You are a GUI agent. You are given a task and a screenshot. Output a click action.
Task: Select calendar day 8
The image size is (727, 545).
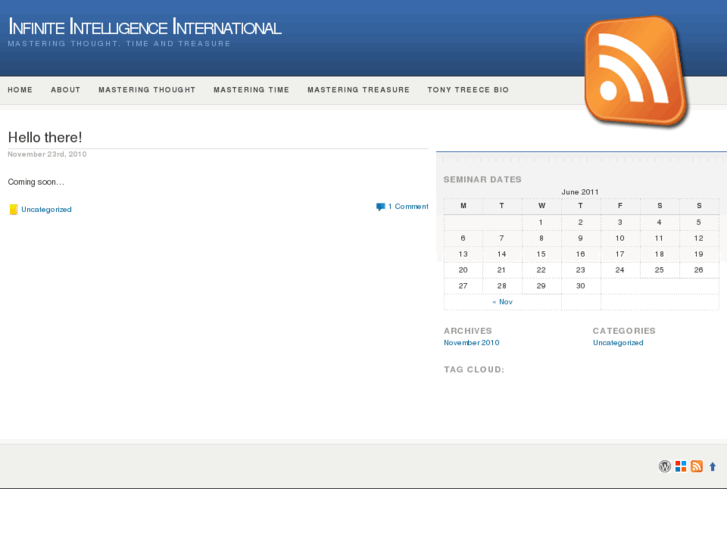point(541,238)
